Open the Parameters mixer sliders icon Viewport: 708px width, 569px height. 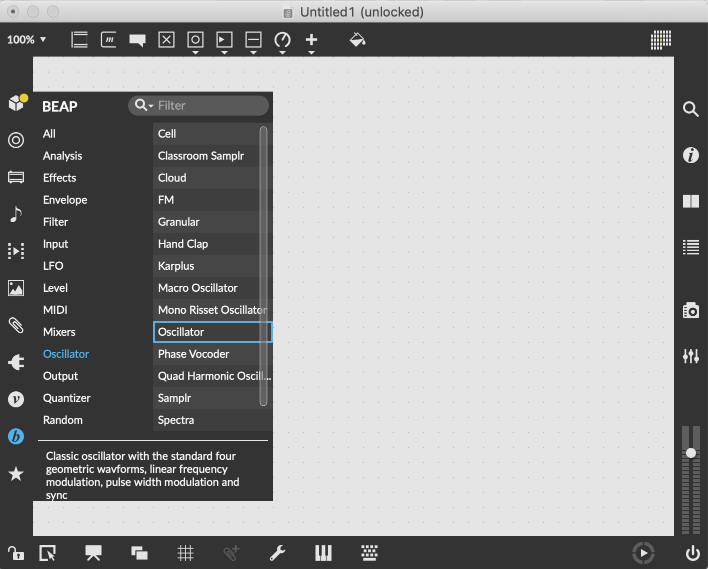pos(691,356)
